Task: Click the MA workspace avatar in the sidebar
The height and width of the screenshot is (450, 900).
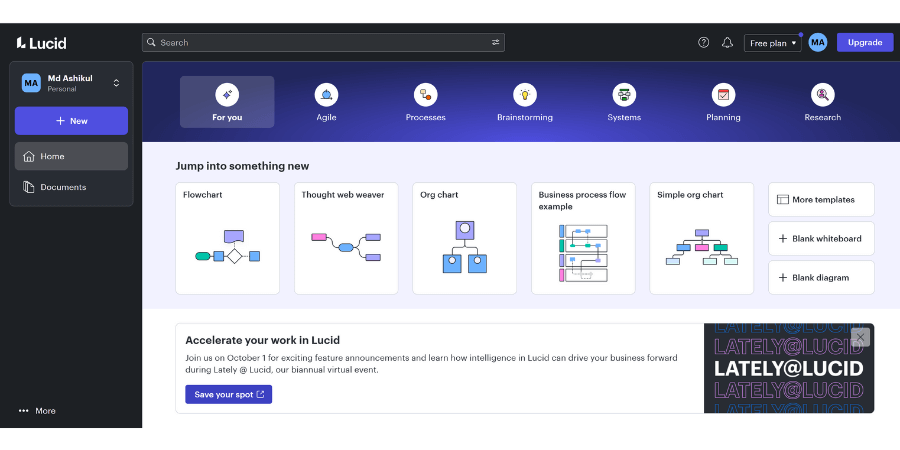Action: pos(32,83)
